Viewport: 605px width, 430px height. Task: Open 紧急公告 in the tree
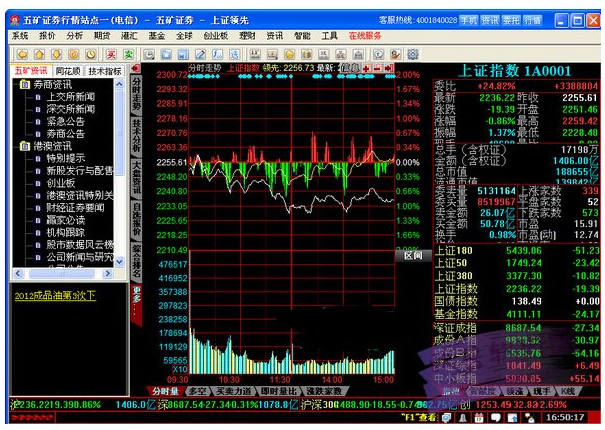click(65, 121)
